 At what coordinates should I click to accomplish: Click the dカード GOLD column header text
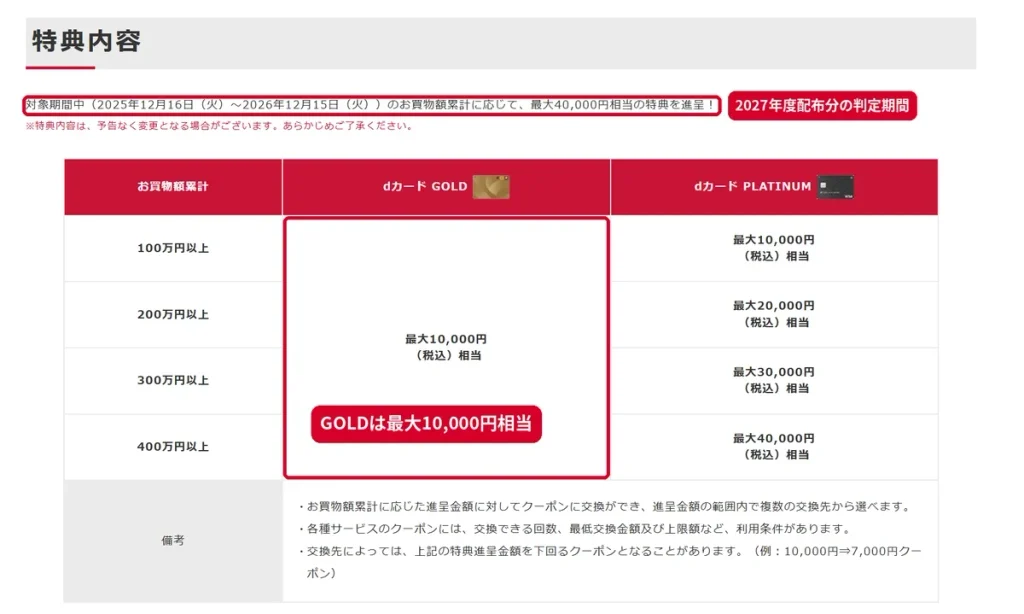point(425,187)
